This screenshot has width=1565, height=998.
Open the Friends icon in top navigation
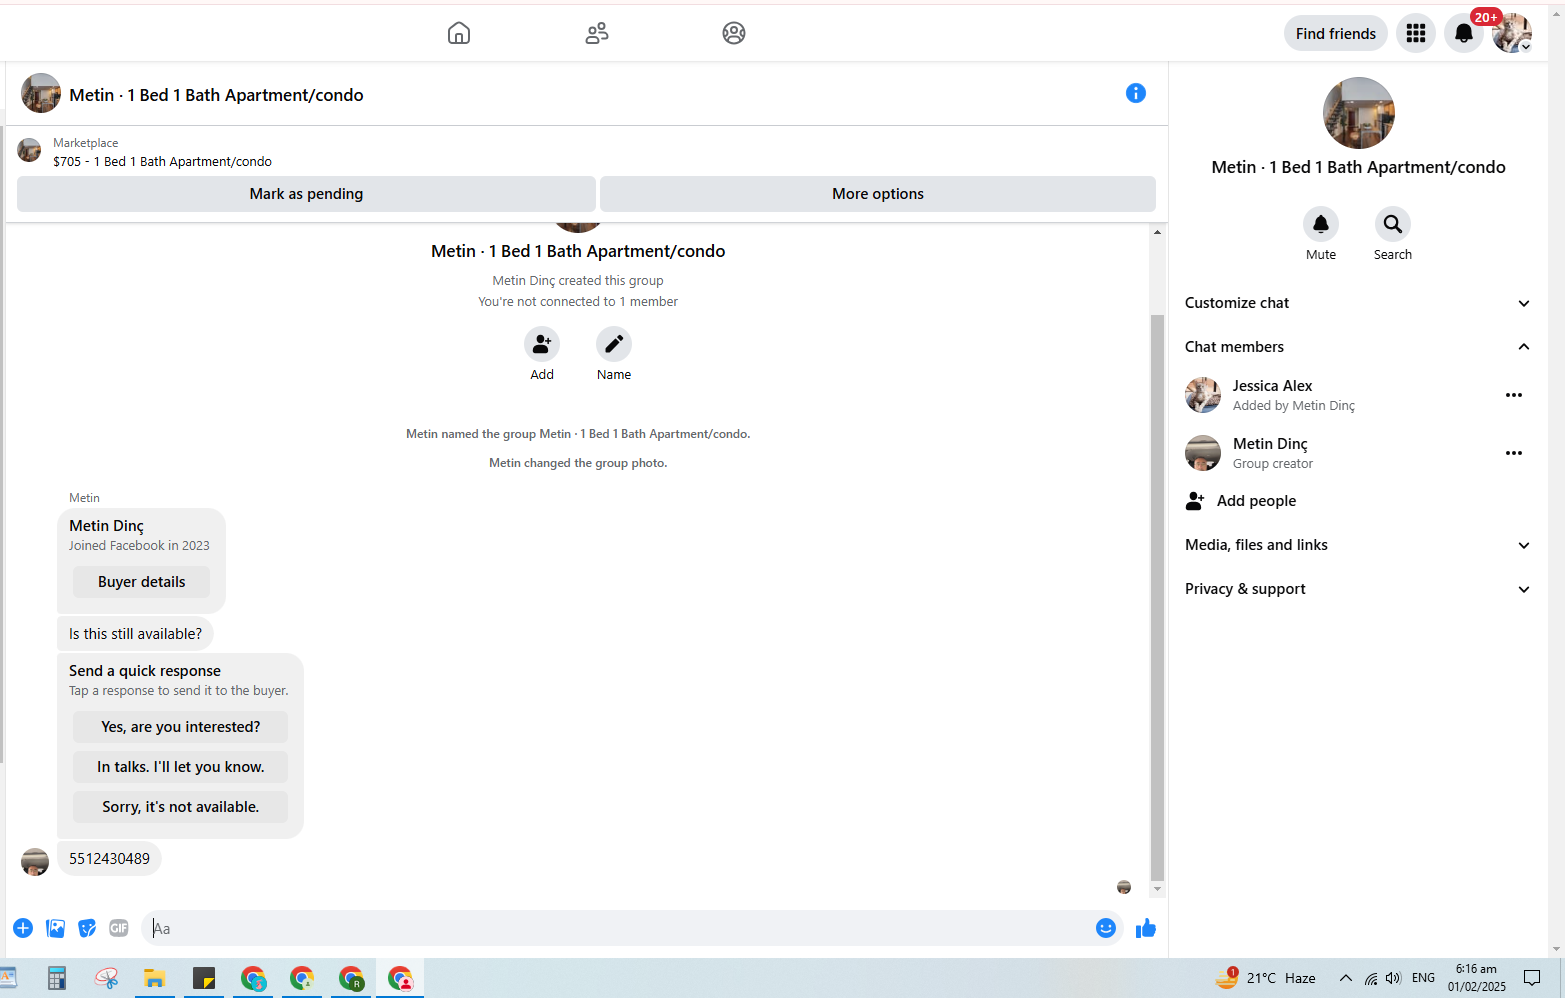coord(597,33)
